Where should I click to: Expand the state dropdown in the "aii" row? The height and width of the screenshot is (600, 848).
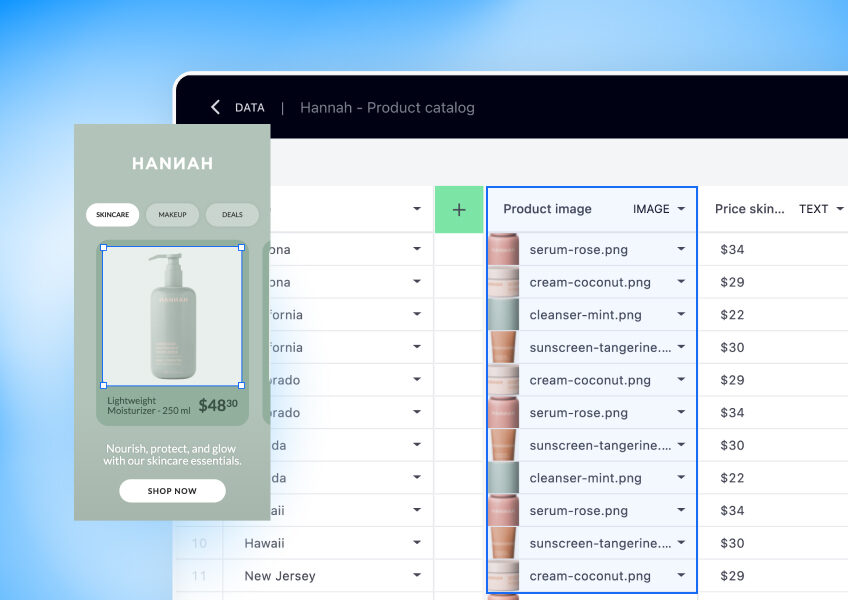tap(416, 510)
